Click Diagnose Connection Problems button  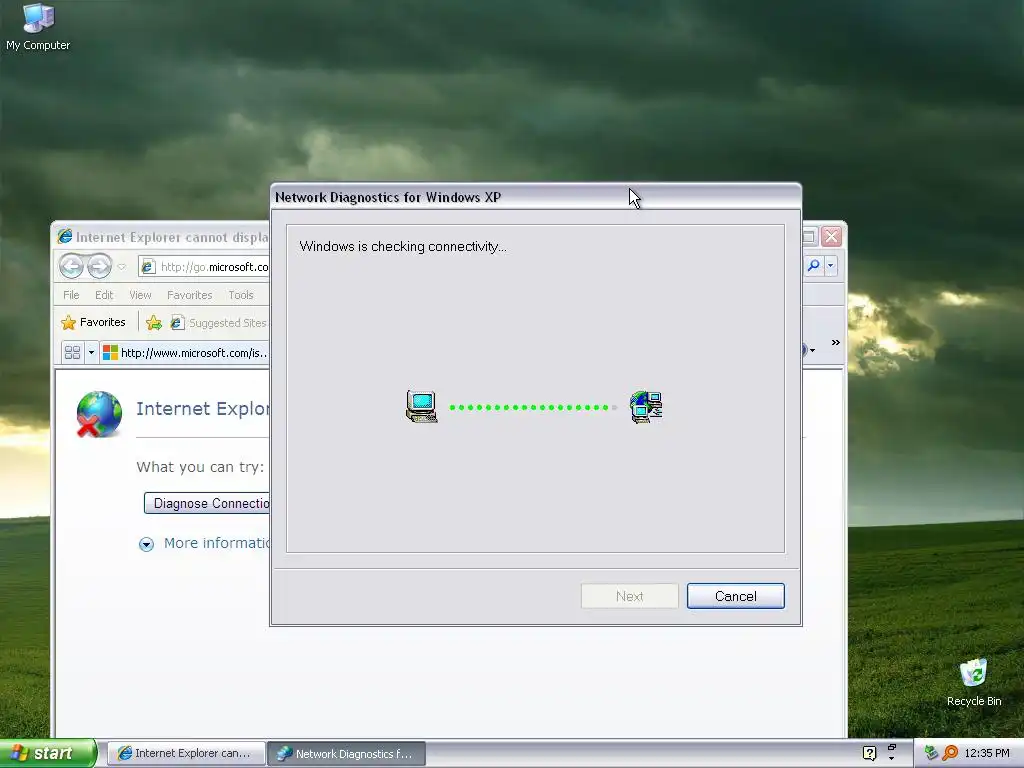[206, 504]
